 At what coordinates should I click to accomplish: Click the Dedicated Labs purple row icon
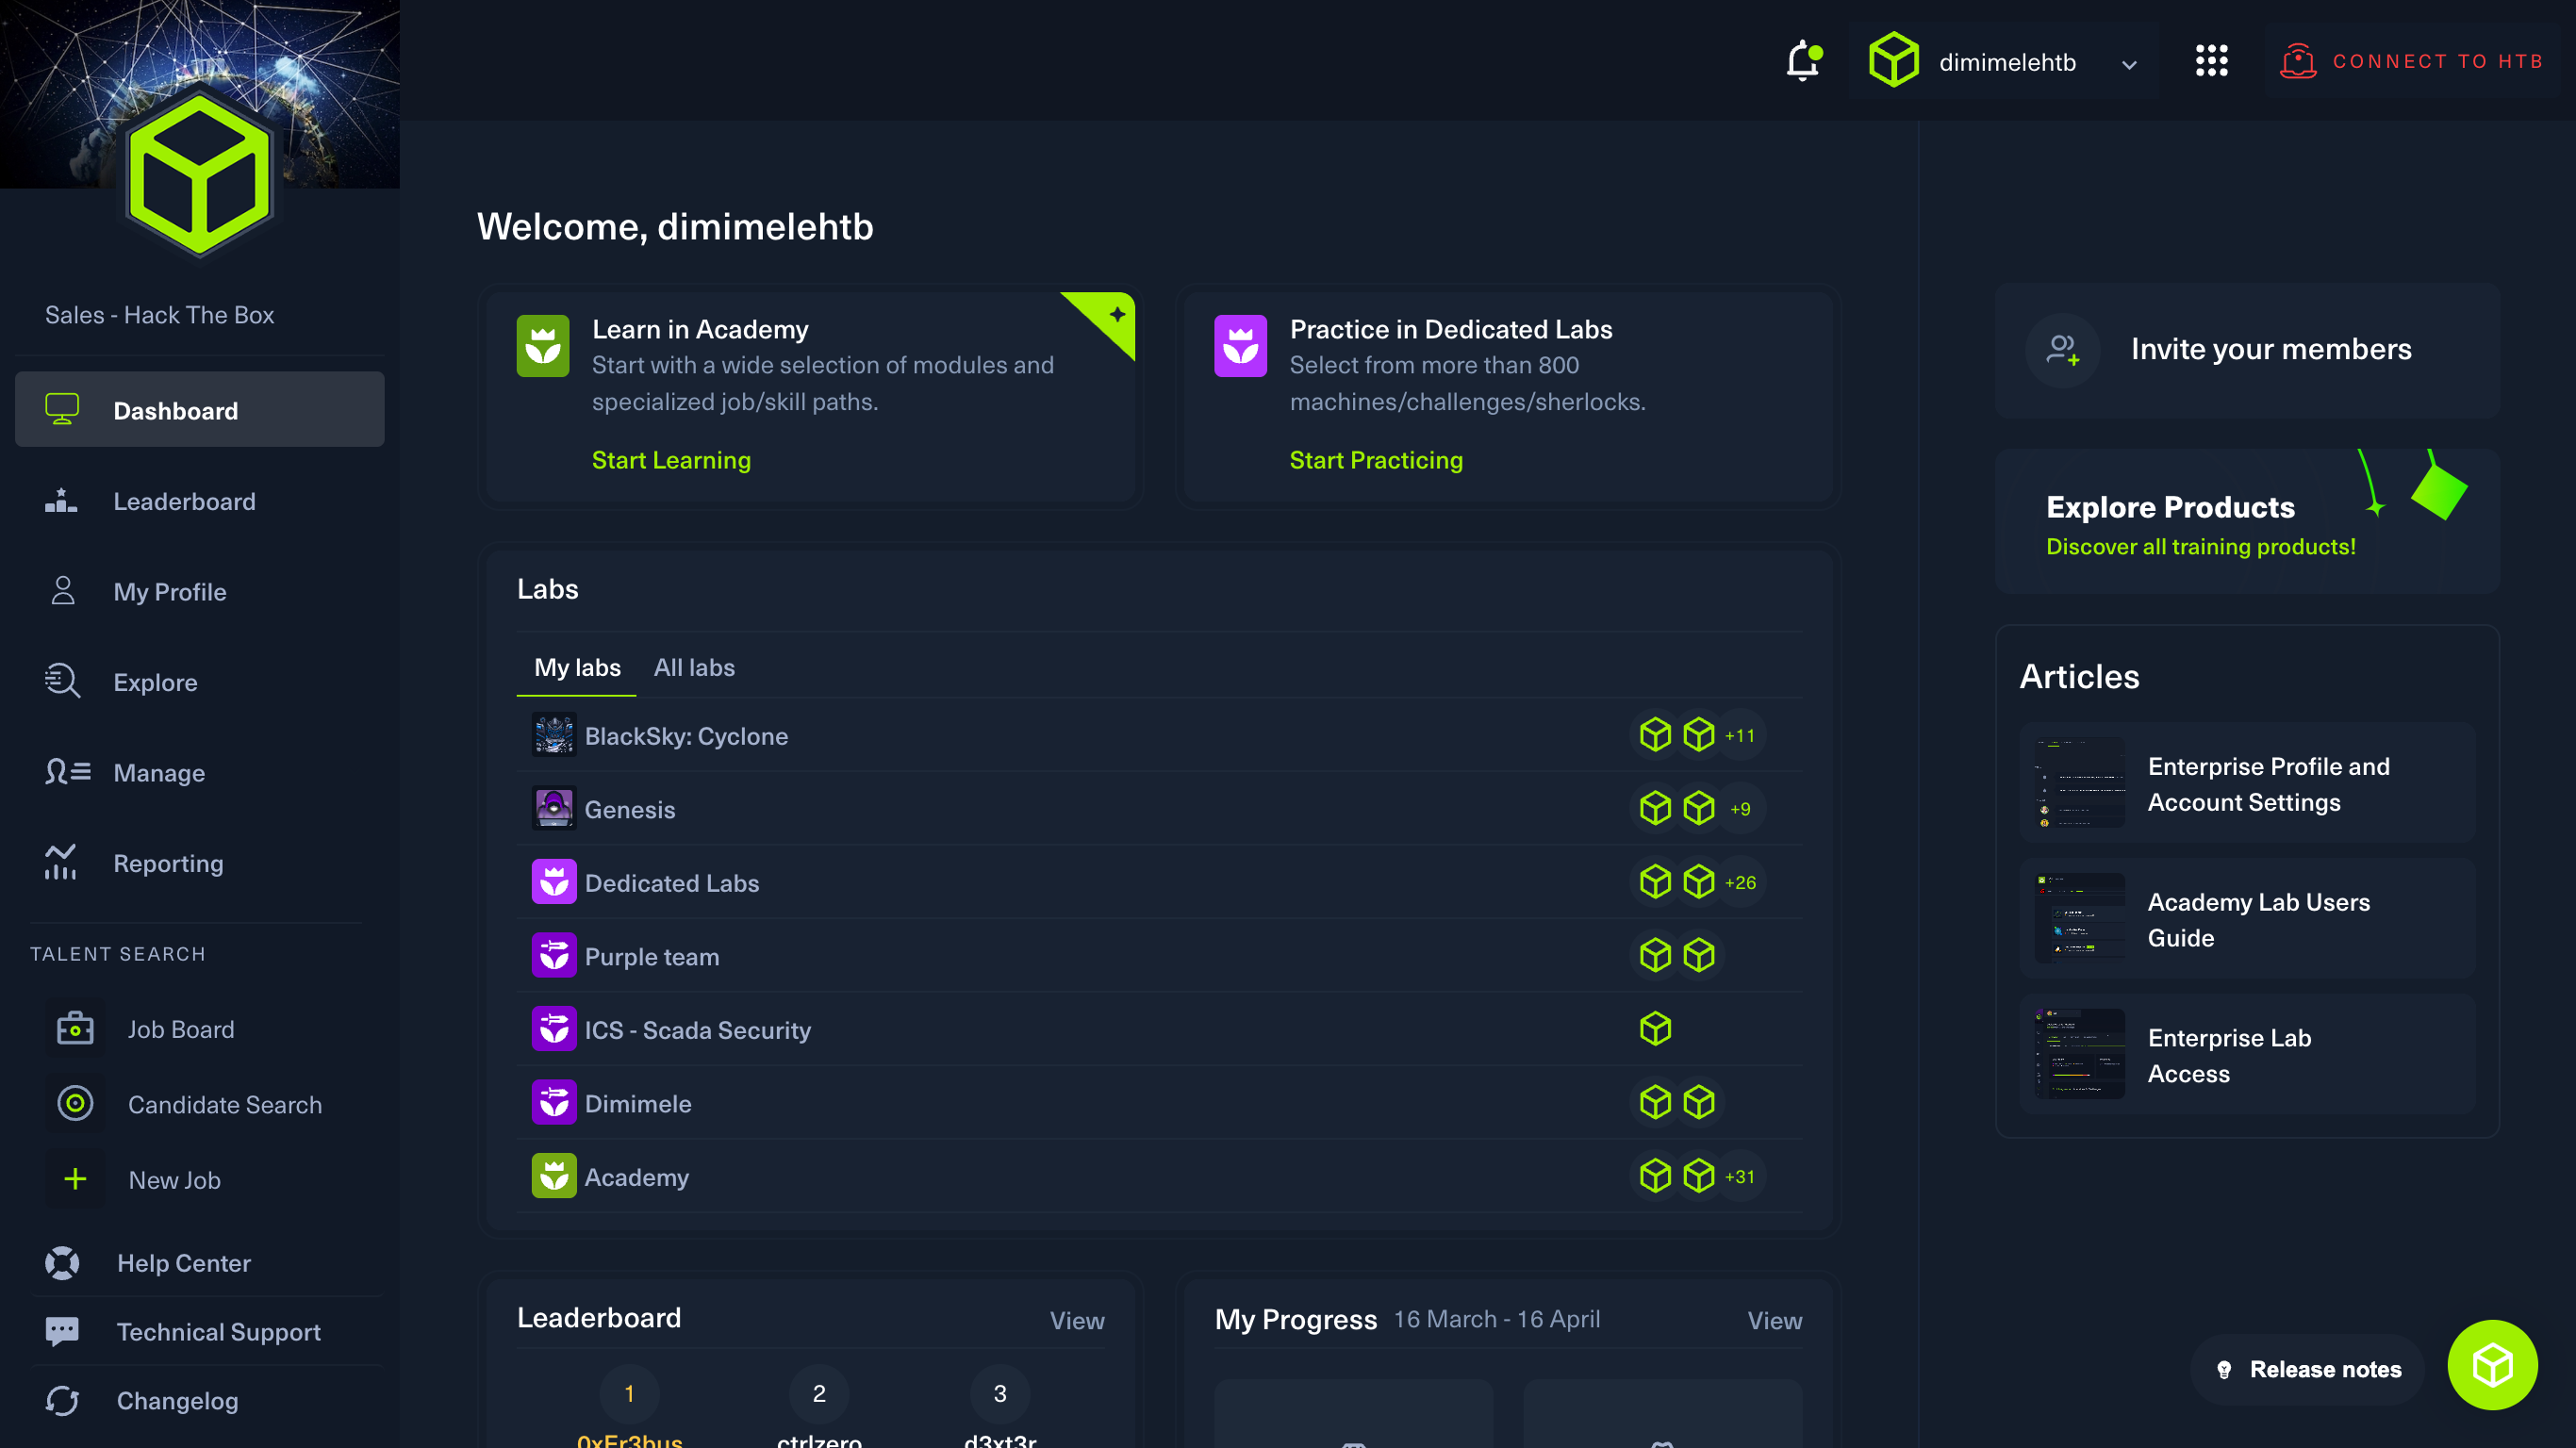pyautogui.click(x=554, y=882)
